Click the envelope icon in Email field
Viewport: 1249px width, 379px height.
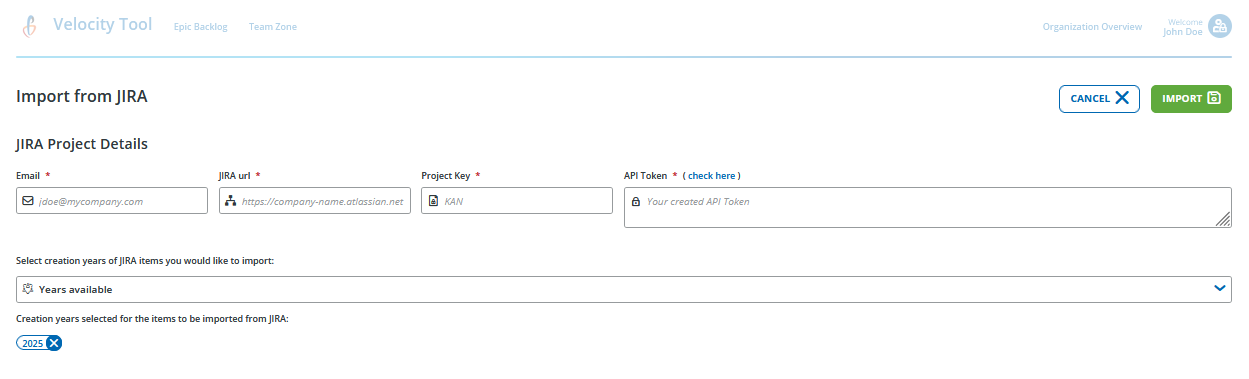[28, 201]
